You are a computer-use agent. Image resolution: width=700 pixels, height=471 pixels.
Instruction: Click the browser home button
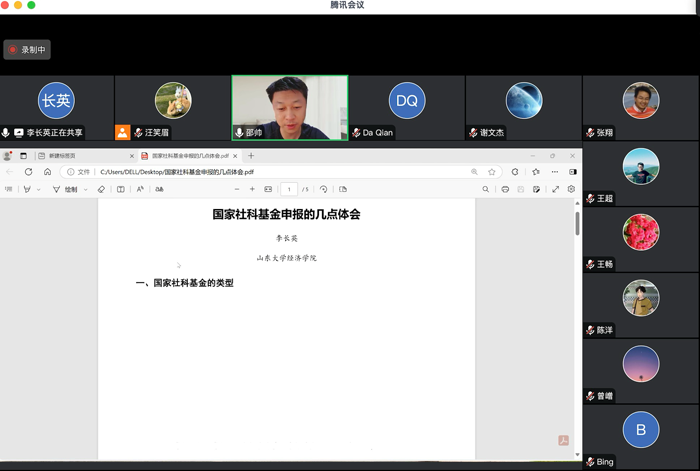tap(47, 172)
